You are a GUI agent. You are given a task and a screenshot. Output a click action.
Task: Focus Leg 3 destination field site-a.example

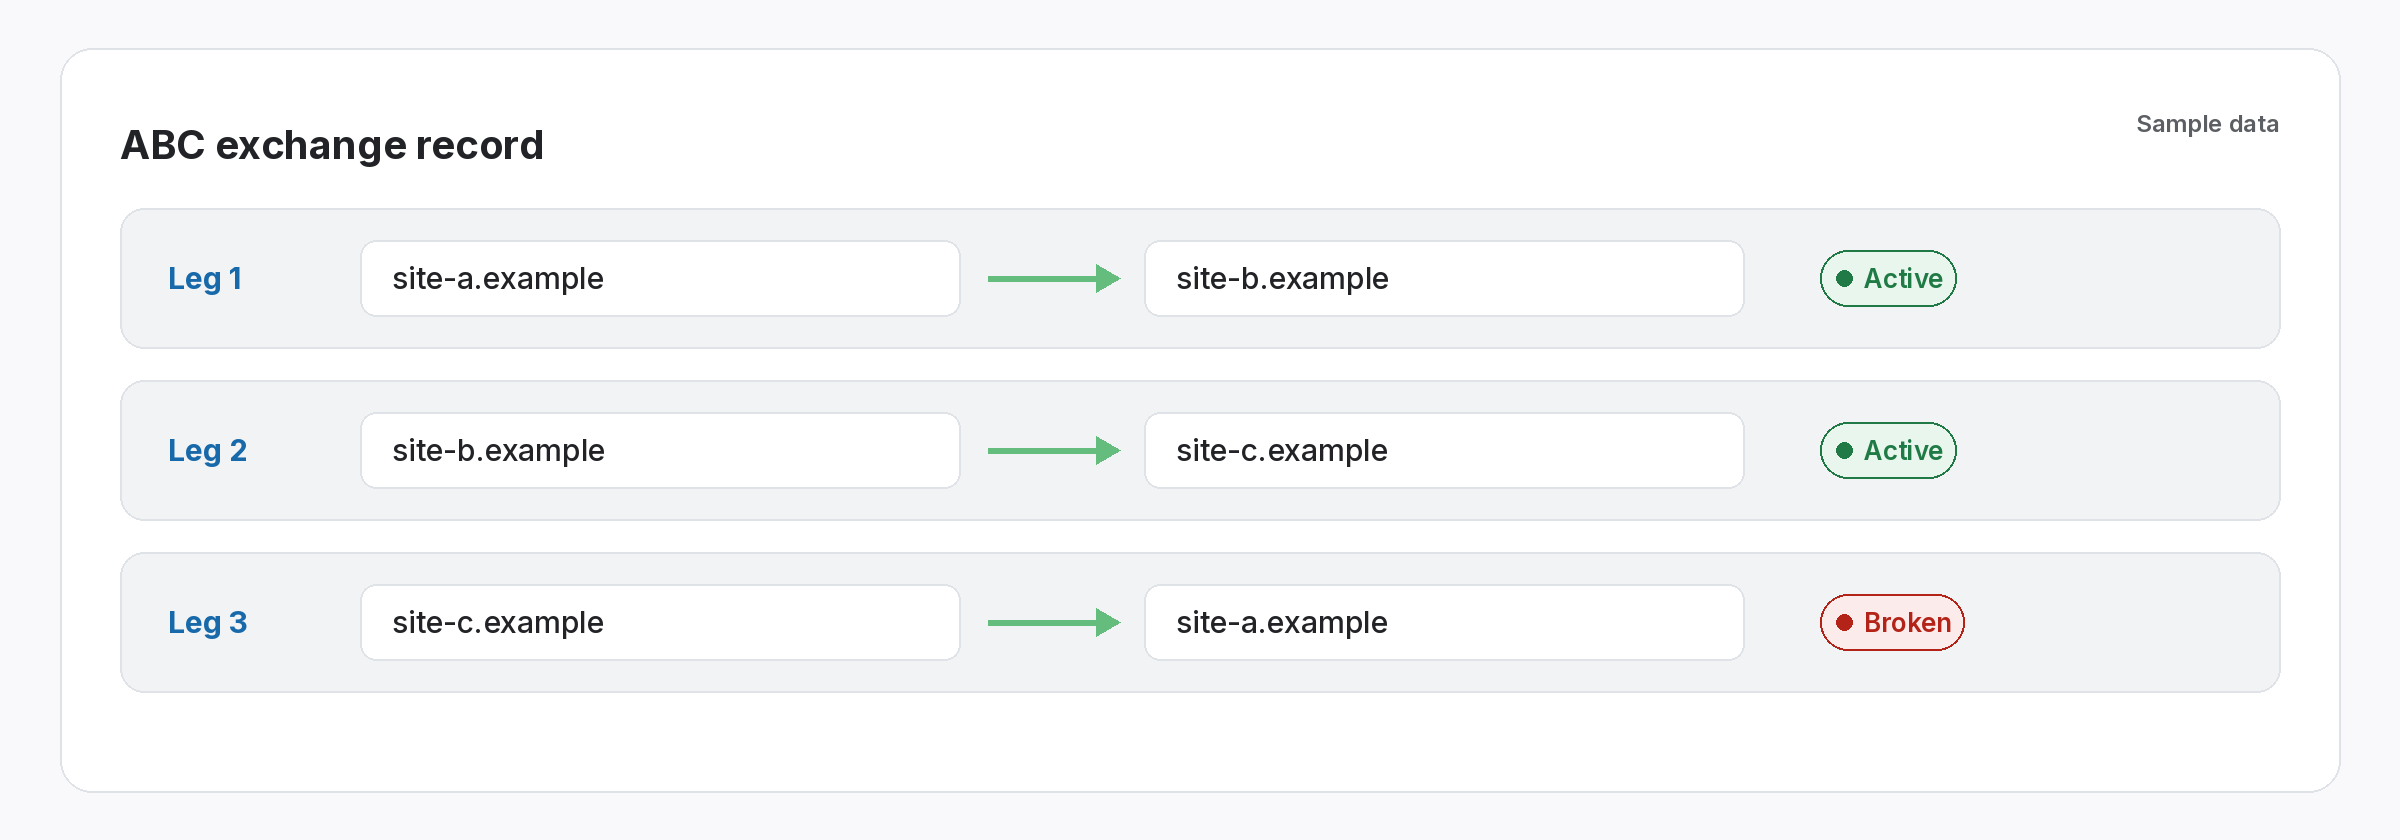point(1444,623)
